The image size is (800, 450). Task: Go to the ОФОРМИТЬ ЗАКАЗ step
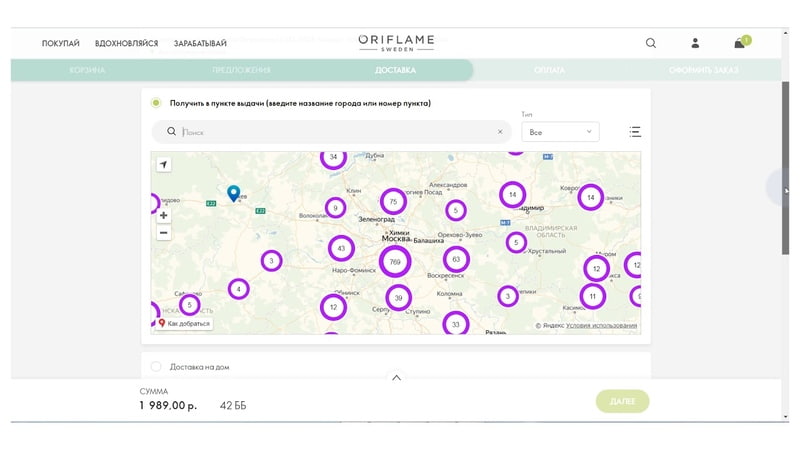pyautogui.click(x=704, y=70)
